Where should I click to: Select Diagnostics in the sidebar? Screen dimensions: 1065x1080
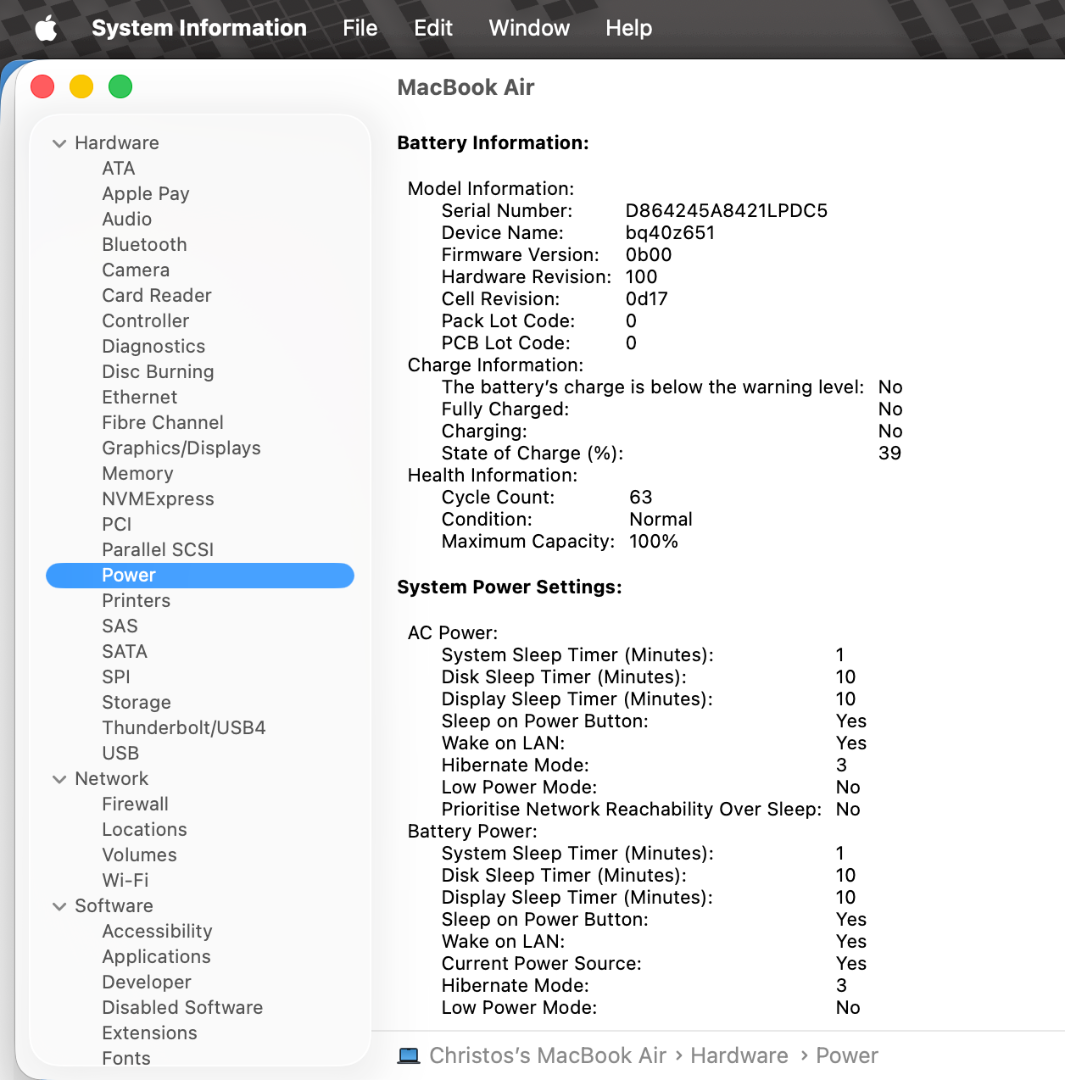point(154,346)
